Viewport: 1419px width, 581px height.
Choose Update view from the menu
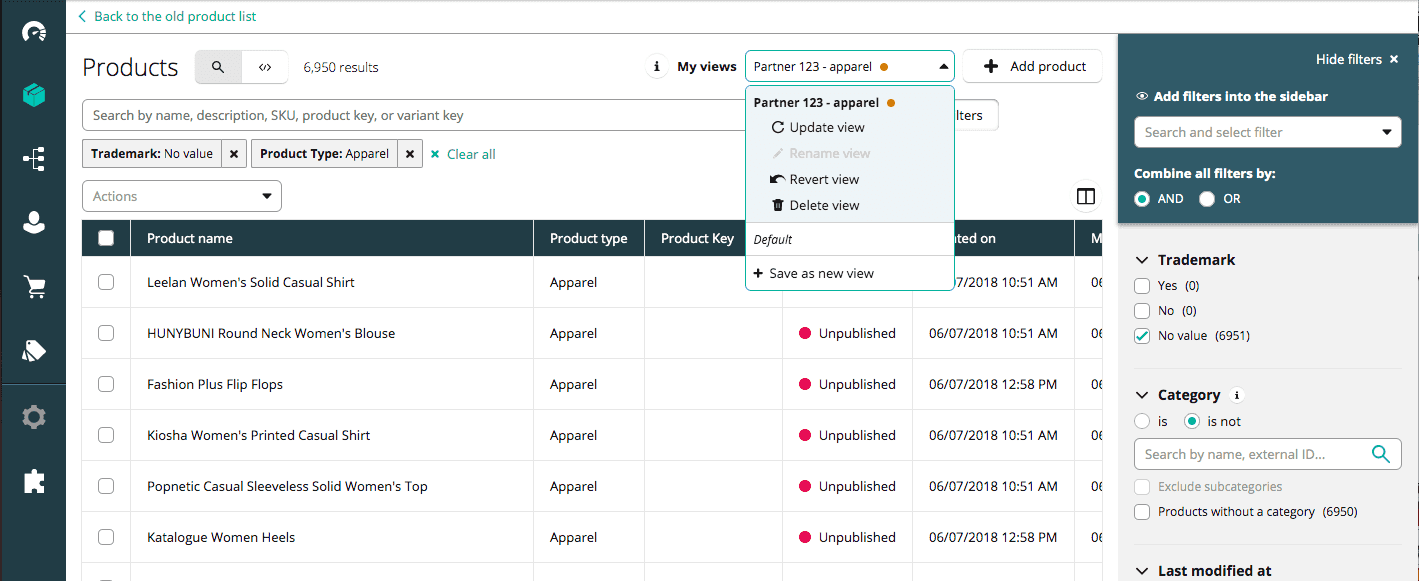(826, 128)
